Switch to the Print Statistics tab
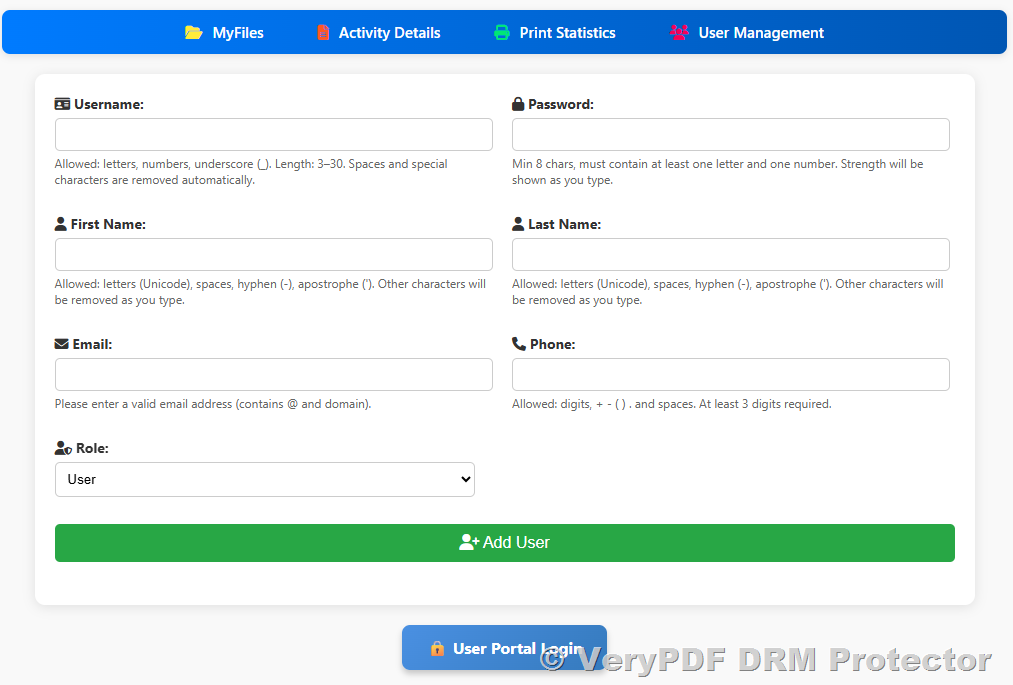Screen dimensions: 1013x685 [x=567, y=33]
